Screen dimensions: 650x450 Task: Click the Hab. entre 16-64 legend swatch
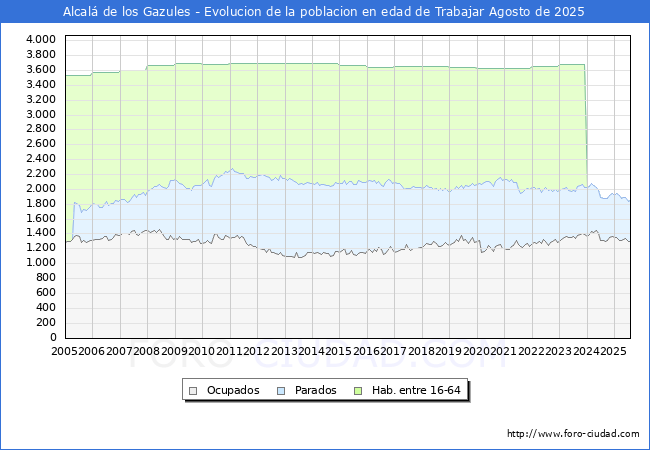tap(358, 391)
